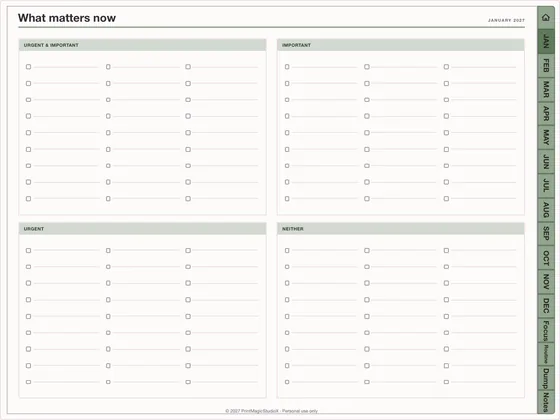Jump to the MAY tab

click(x=546, y=137)
